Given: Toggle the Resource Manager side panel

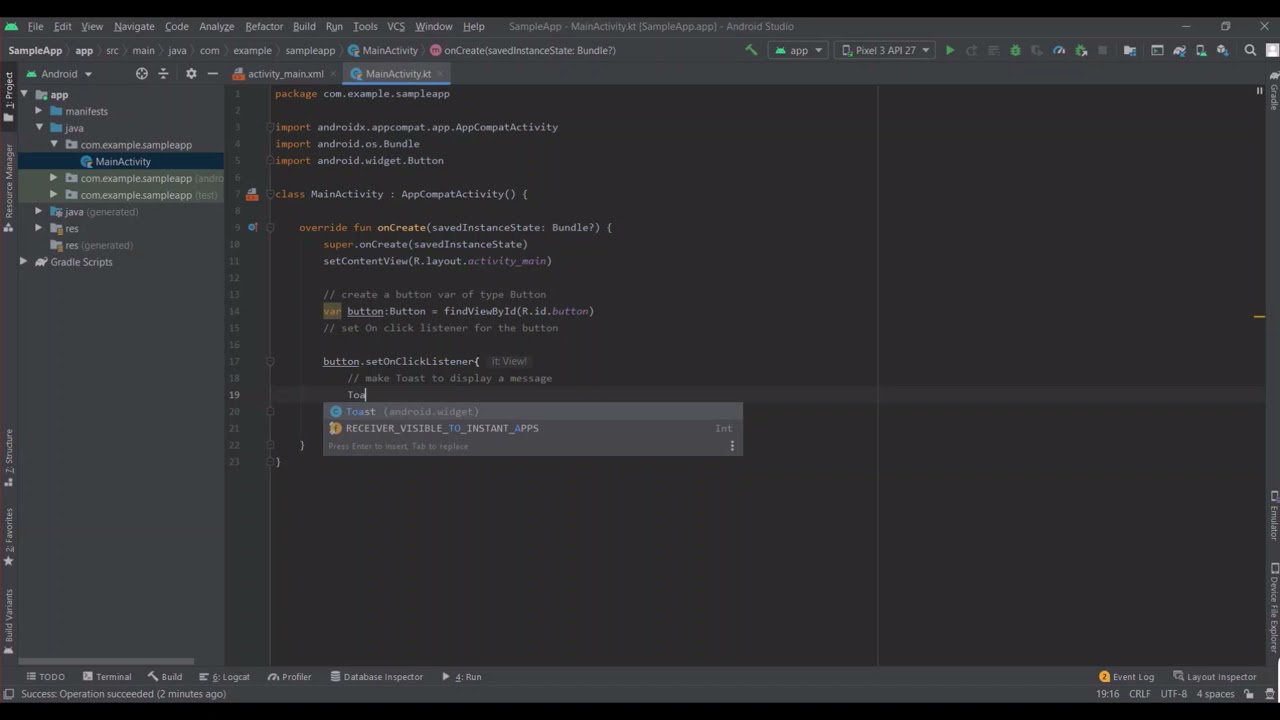Looking at the screenshot, I should tap(9, 188).
